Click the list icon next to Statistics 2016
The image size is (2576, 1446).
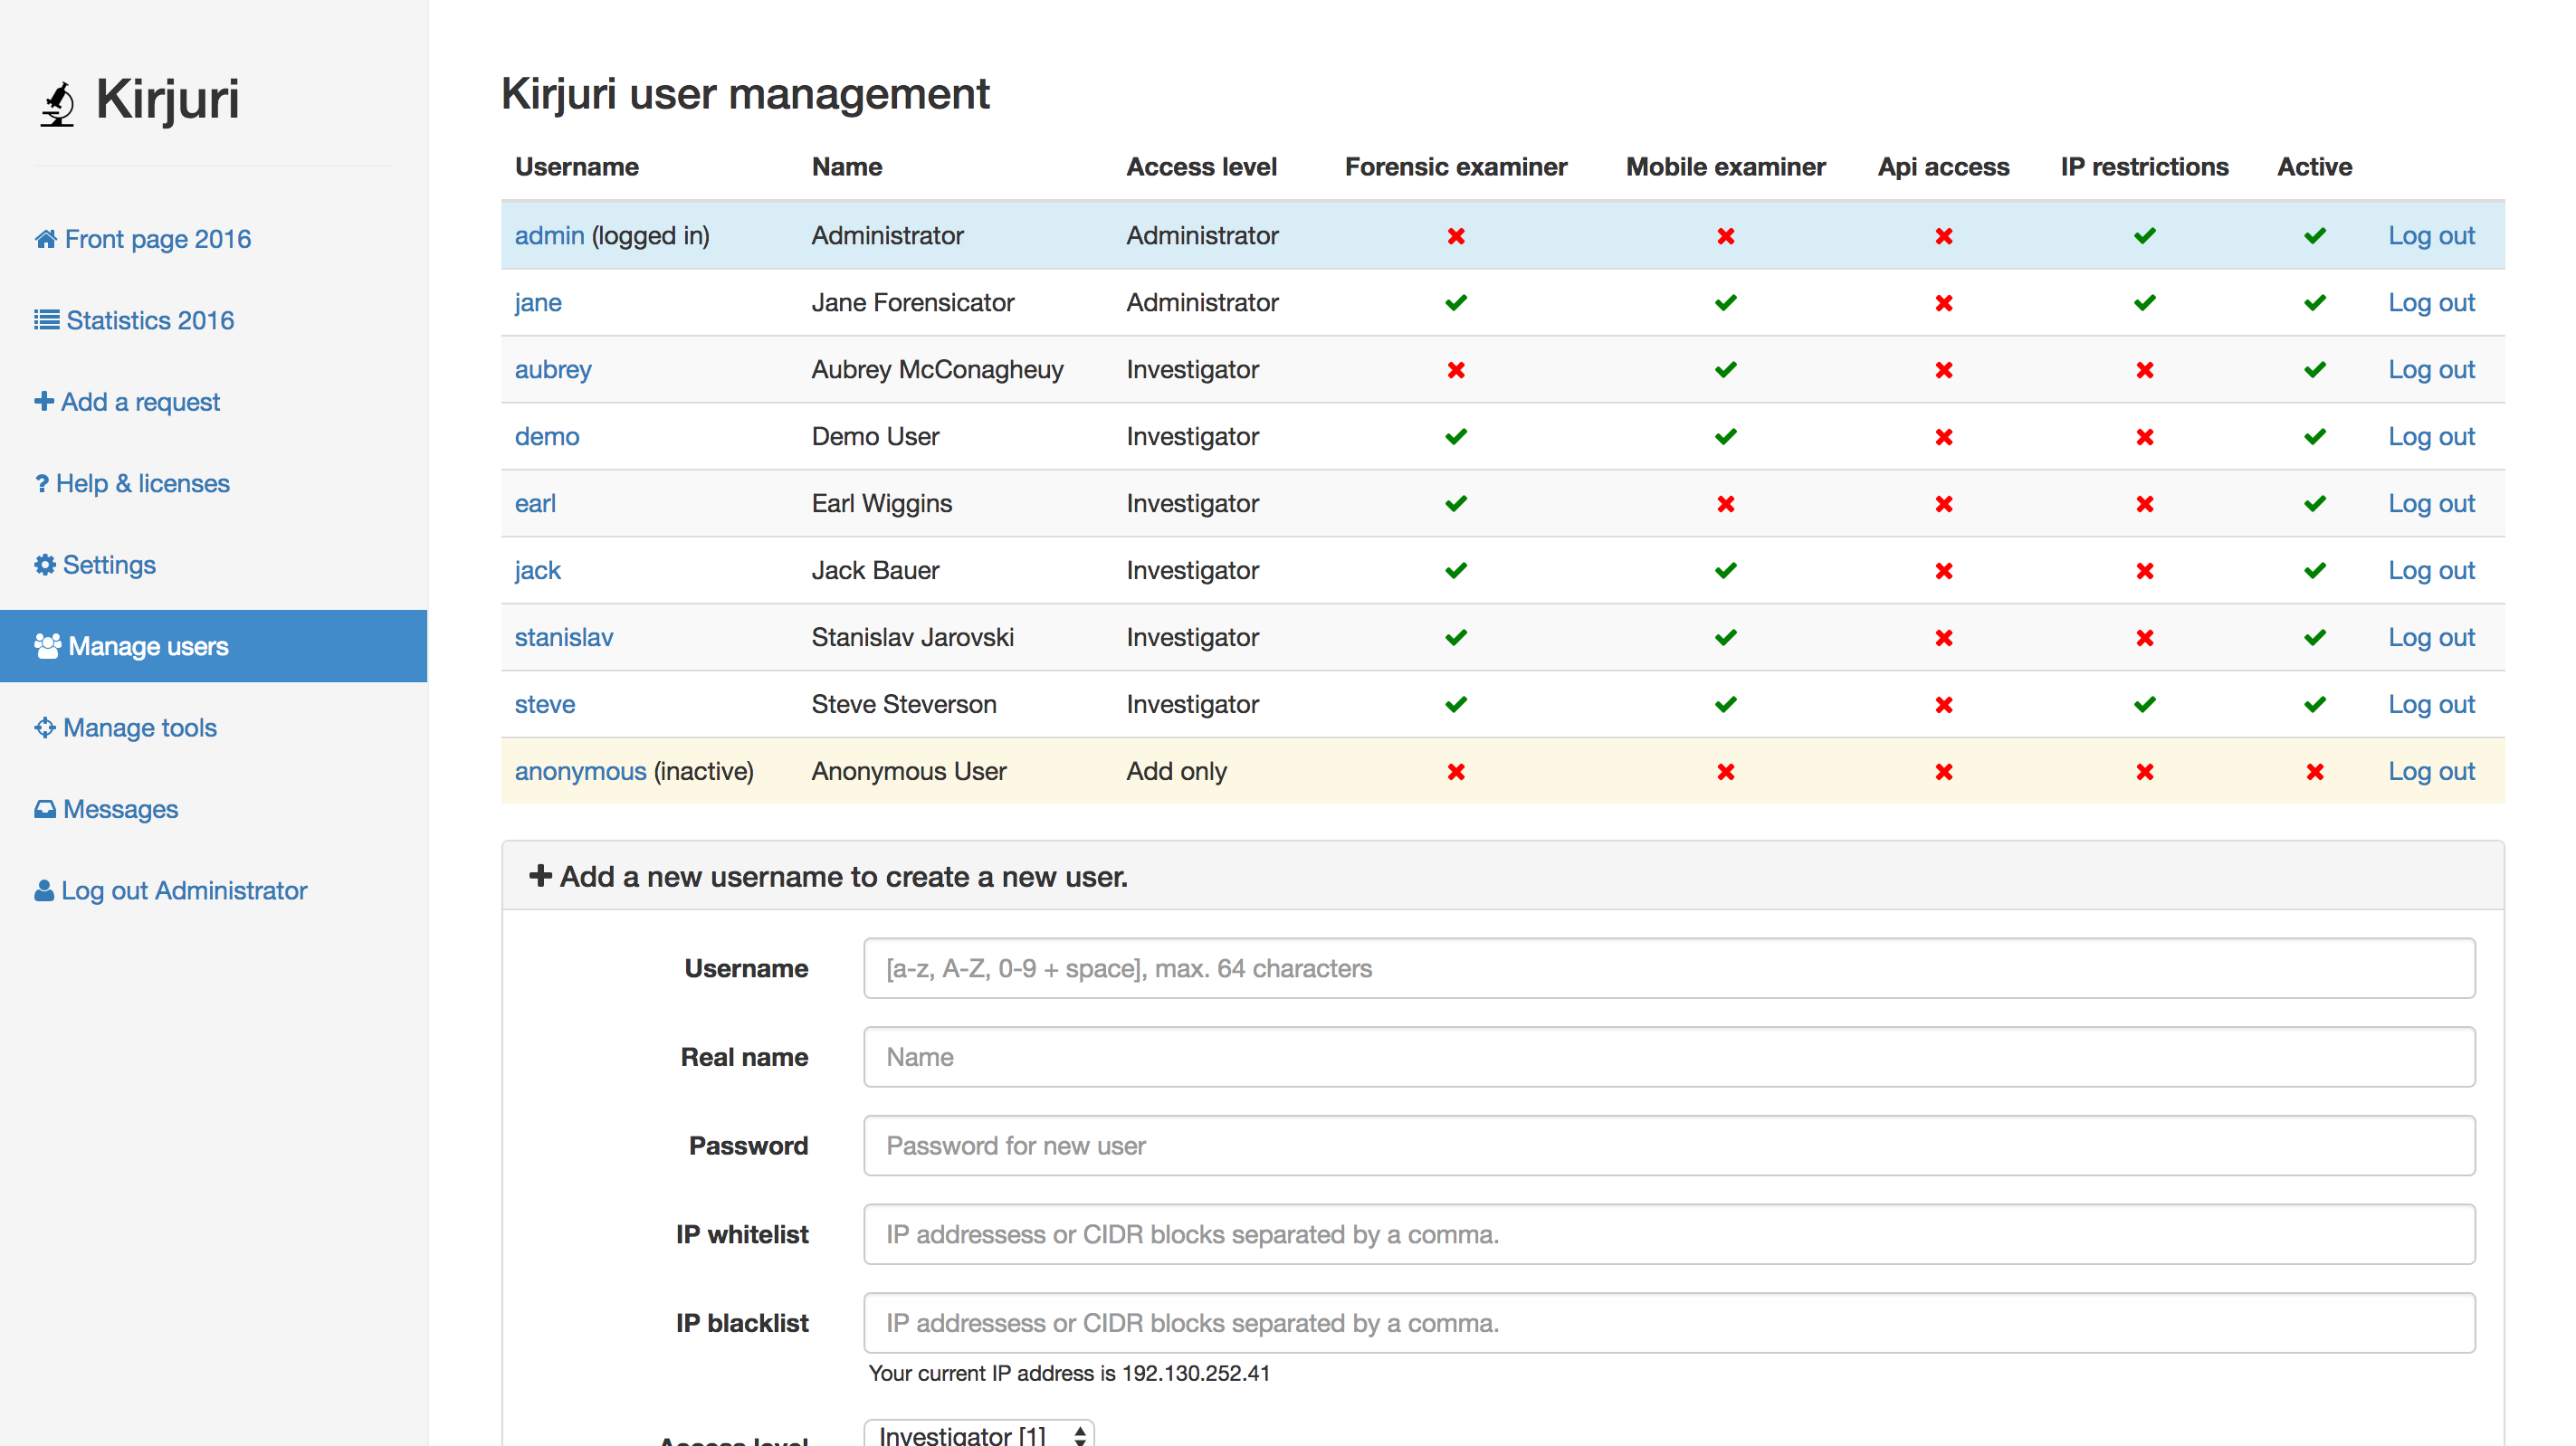(x=46, y=320)
